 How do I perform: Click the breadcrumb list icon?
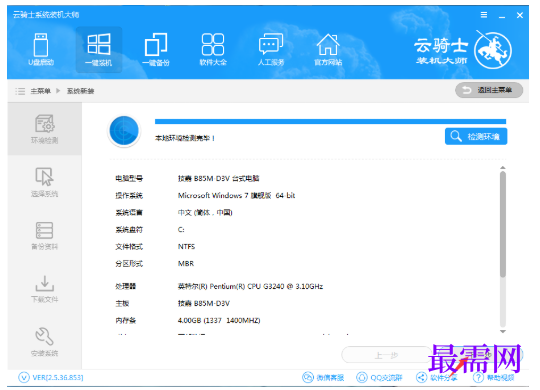pyautogui.click(x=20, y=91)
